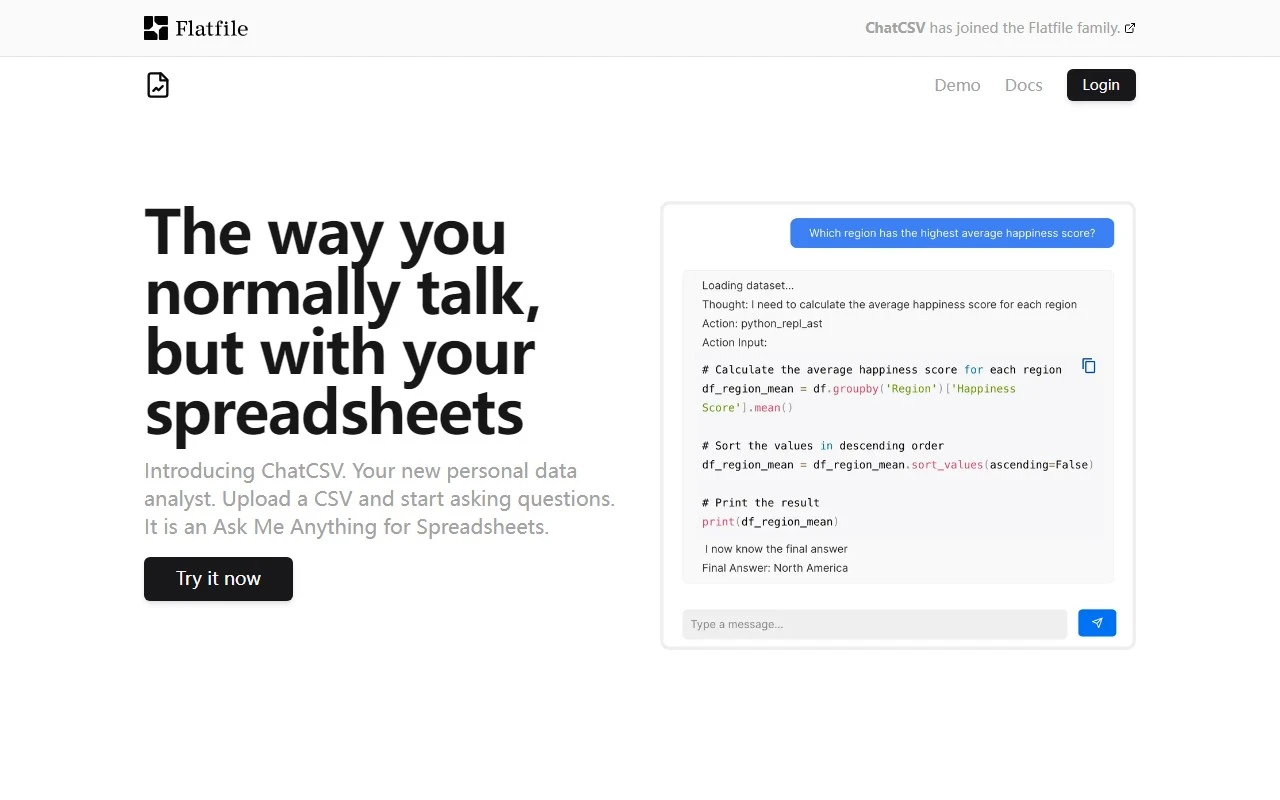The image size is (1280, 800).
Task: Click the '# Print the result' comment
Action: click(x=761, y=503)
